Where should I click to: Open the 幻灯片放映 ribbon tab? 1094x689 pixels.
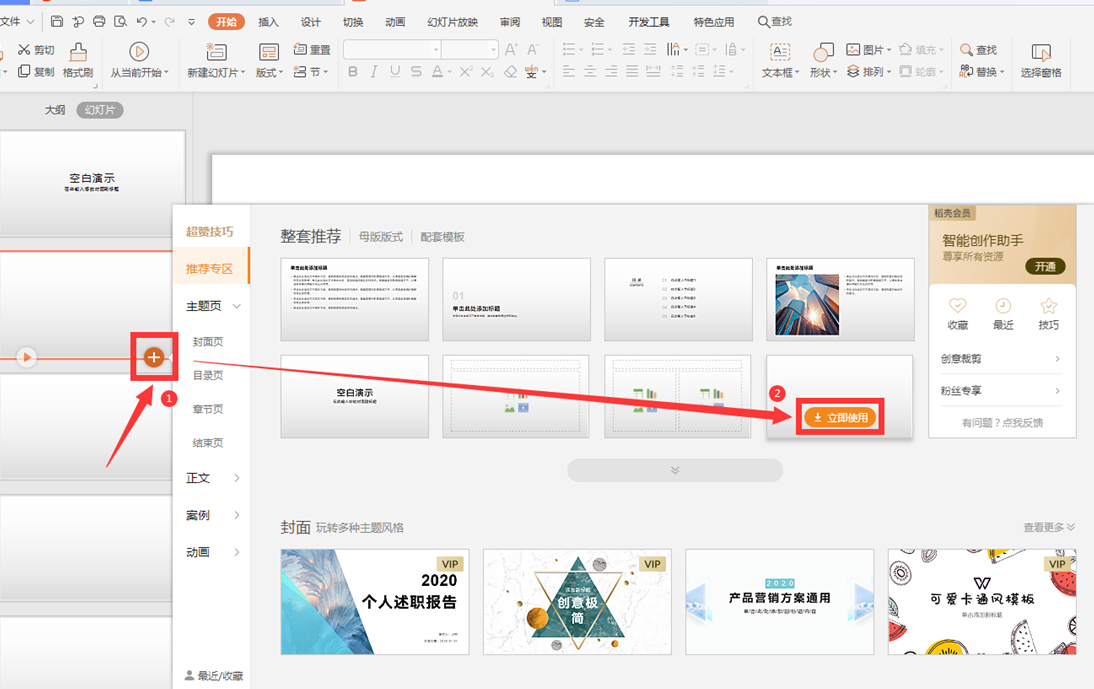(x=453, y=22)
